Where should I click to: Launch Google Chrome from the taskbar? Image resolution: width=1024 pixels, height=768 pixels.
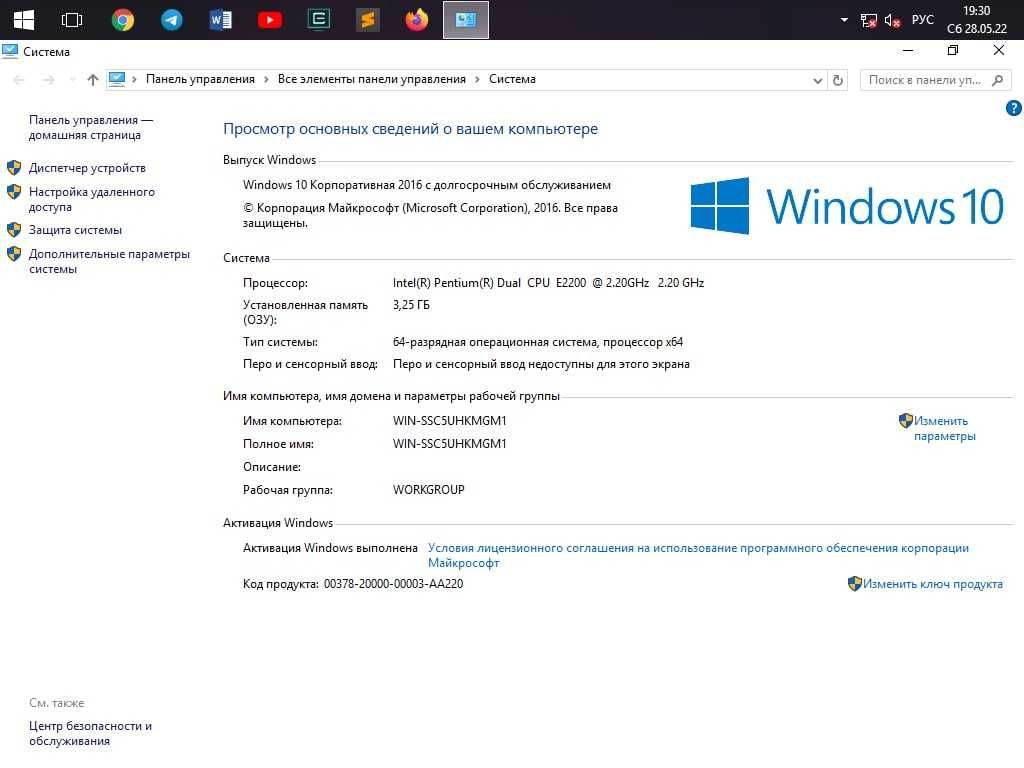pyautogui.click(x=122, y=20)
